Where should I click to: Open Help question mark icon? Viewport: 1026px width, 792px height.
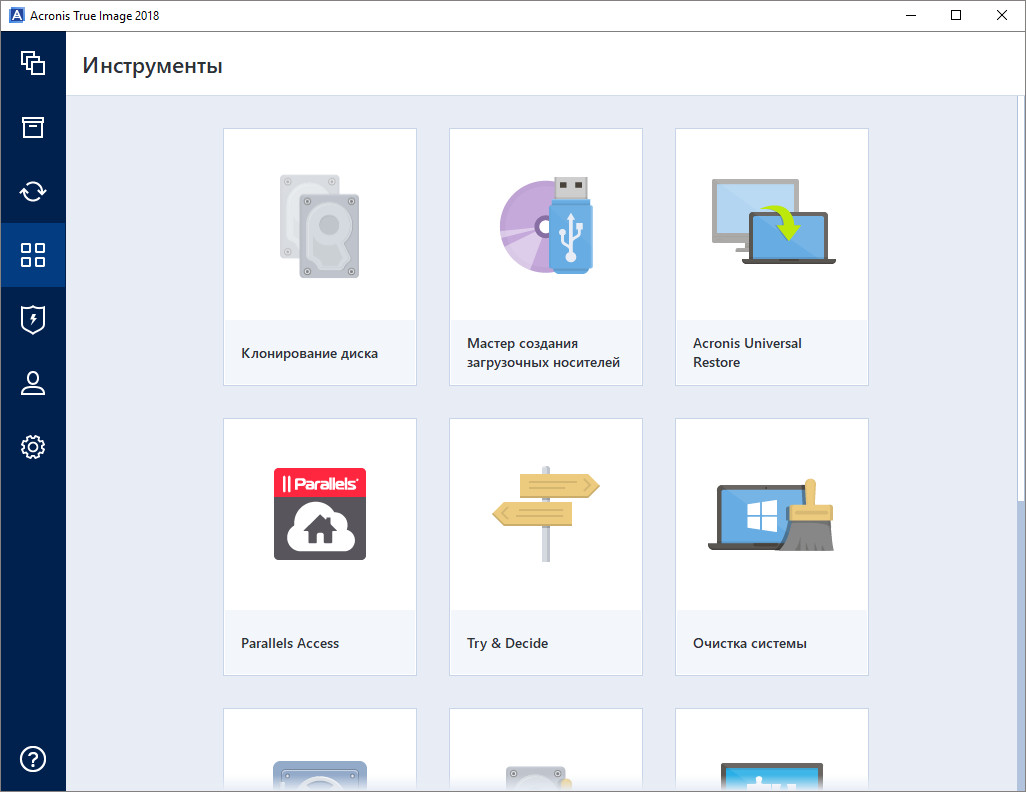tap(33, 759)
